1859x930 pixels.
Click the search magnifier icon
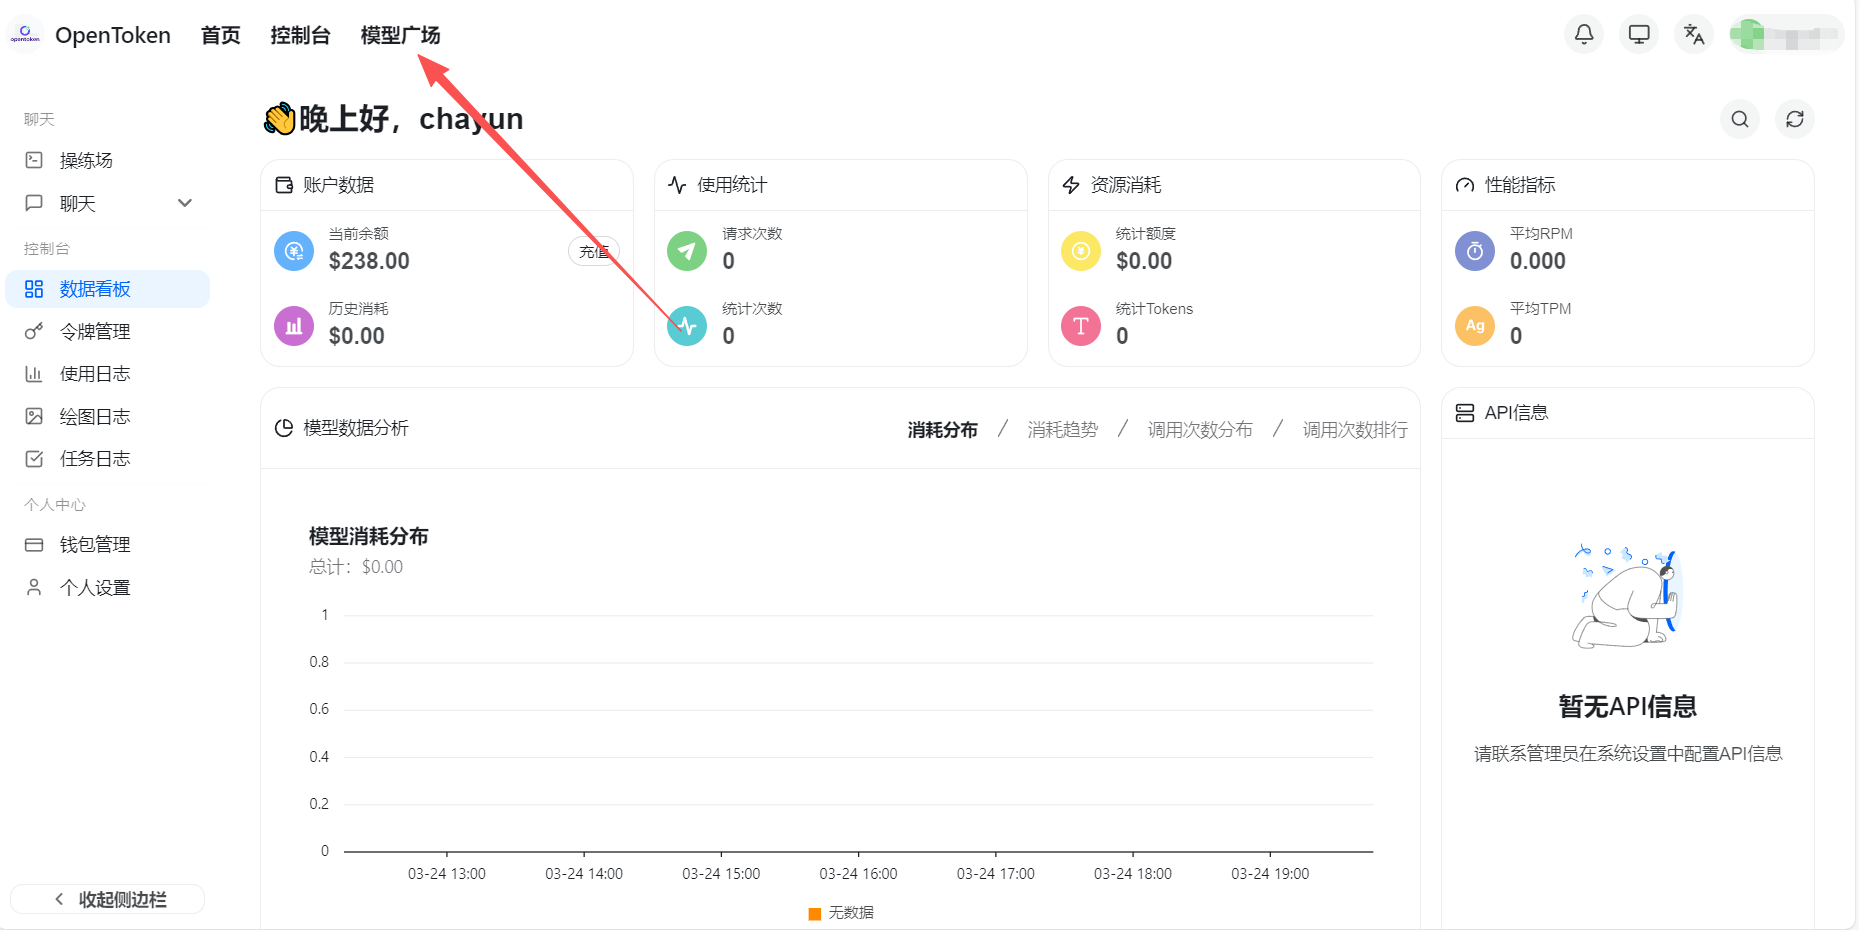pos(1740,119)
